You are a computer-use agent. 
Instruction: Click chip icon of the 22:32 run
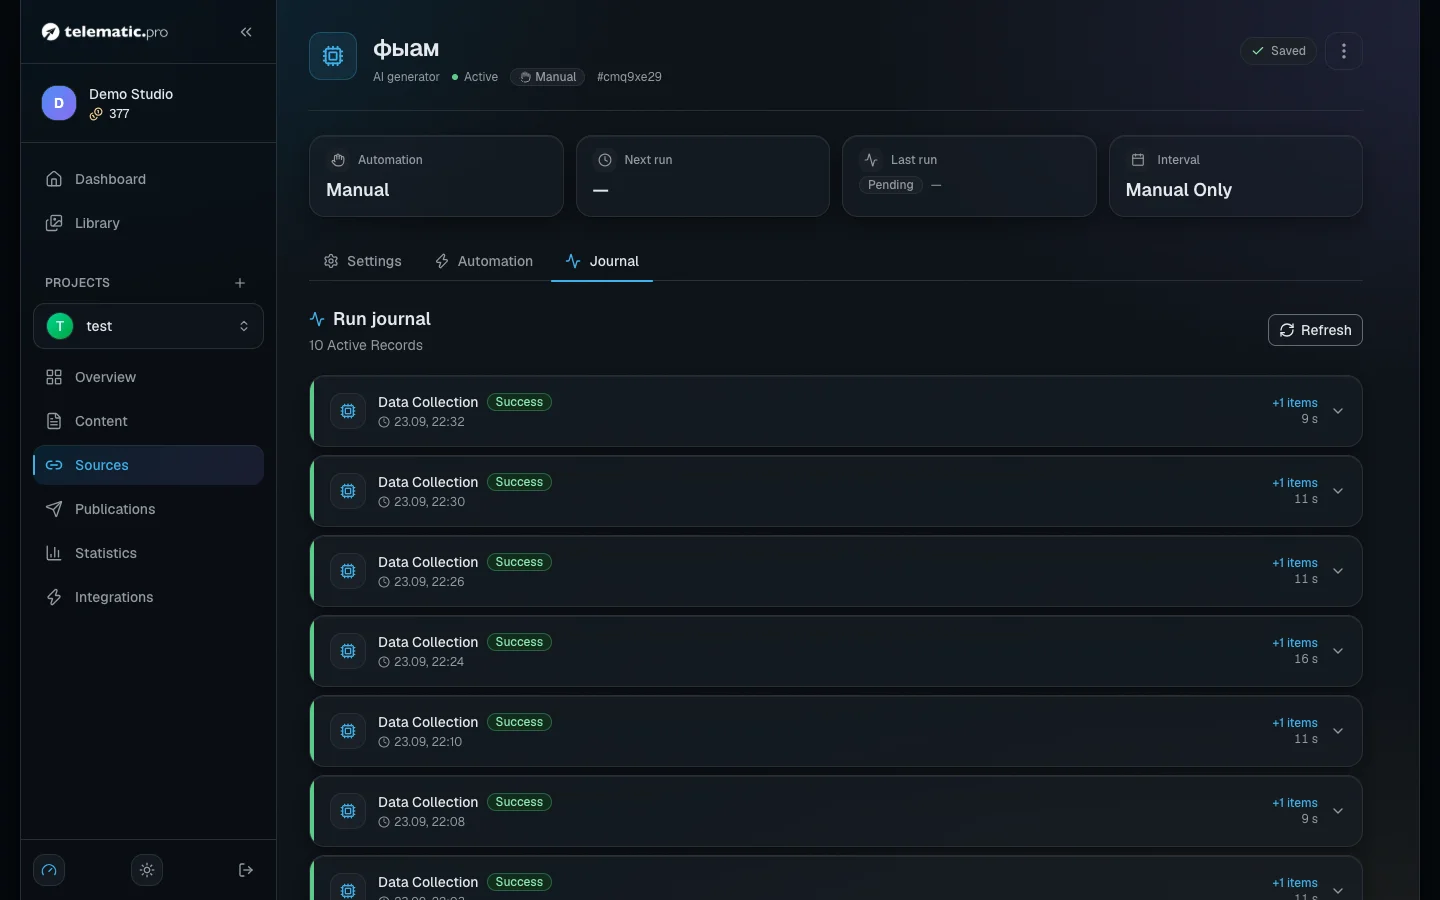pos(348,411)
